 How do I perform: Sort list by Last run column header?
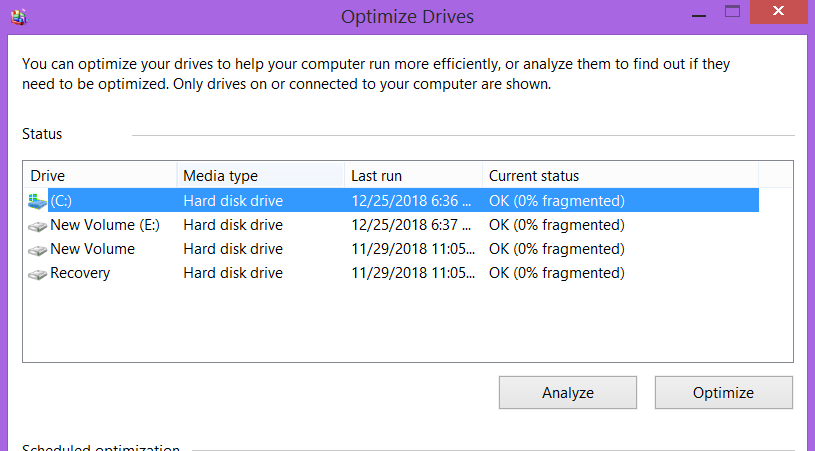tap(414, 176)
